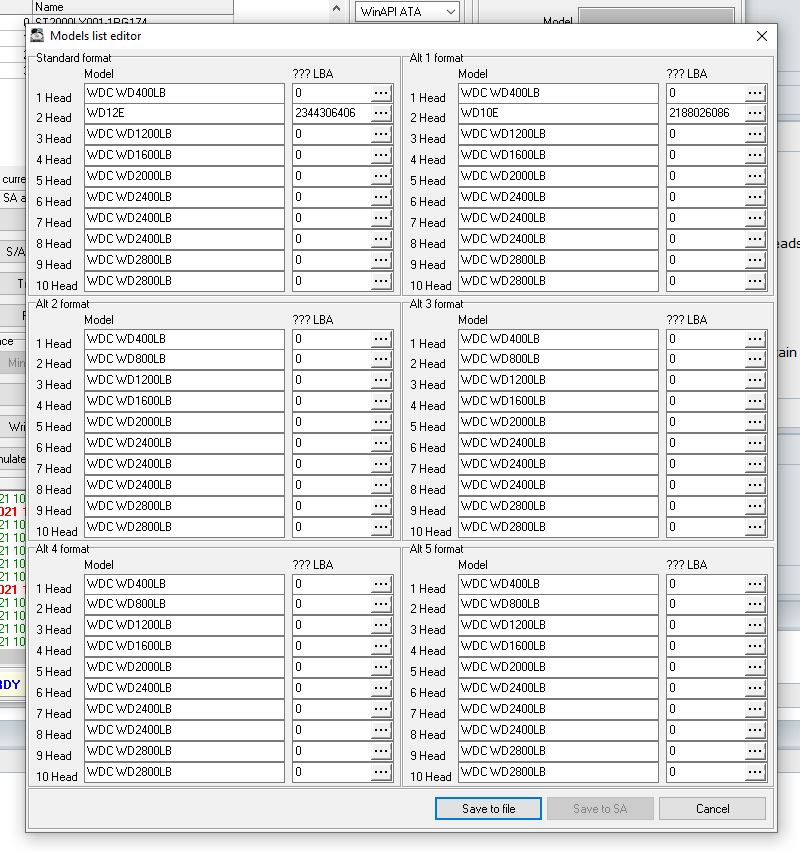Close the Models list editor dialog
Viewport: 800px width, 852px height.
[762, 36]
